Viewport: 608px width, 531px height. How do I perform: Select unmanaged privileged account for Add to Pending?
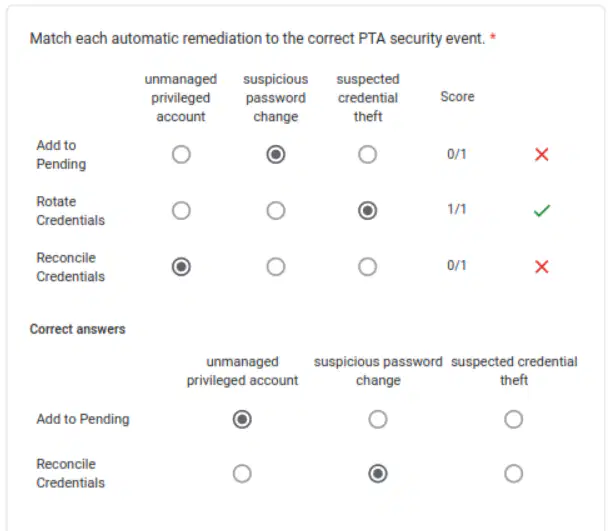tap(181, 154)
